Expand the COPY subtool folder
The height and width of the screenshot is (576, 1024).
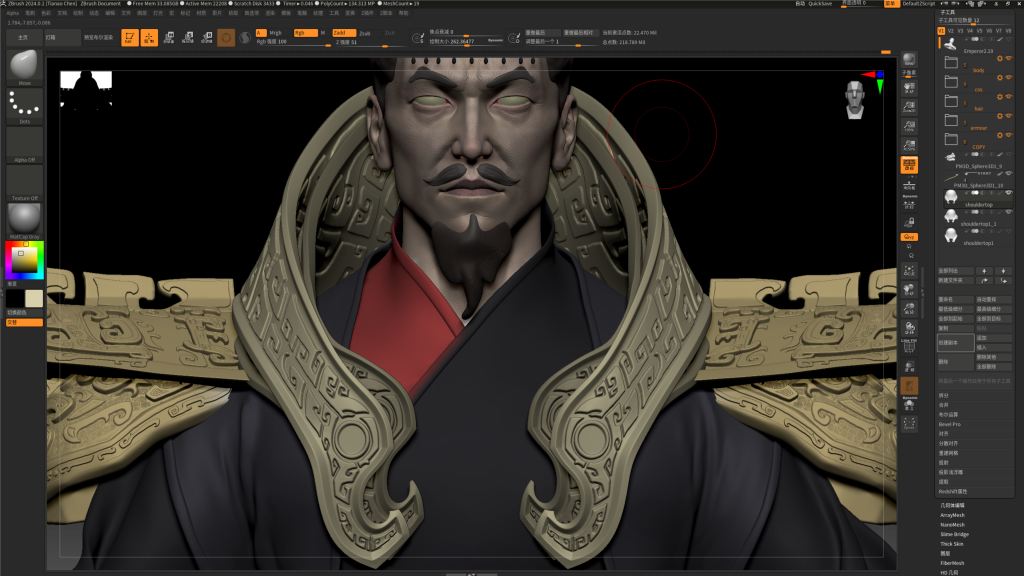(x=952, y=140)
